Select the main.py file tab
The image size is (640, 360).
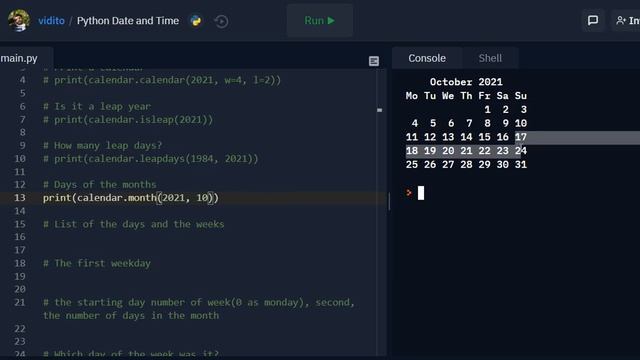tap(19, 58)
